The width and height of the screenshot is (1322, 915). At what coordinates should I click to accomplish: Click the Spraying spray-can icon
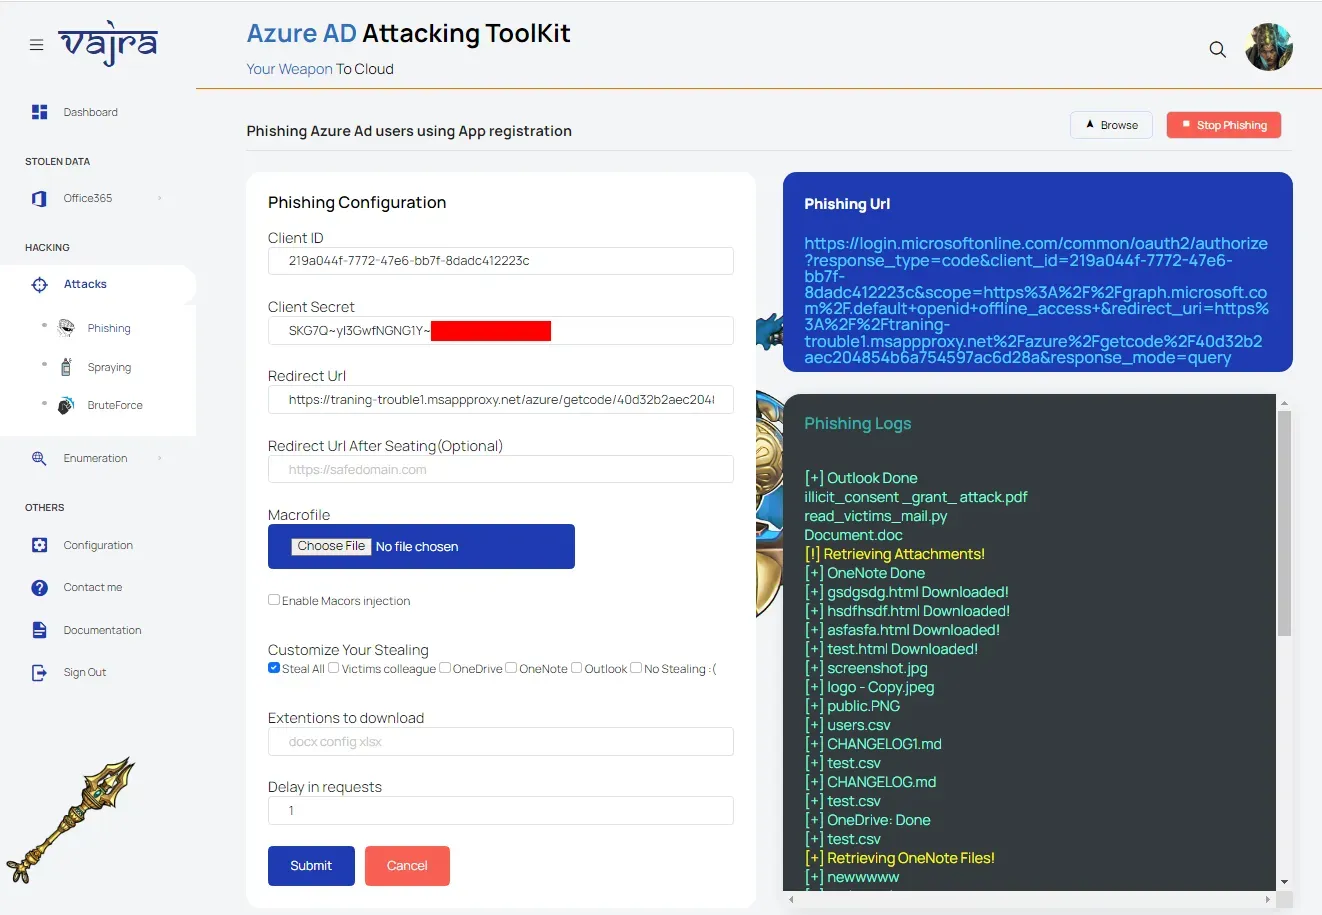click(66, 367)
